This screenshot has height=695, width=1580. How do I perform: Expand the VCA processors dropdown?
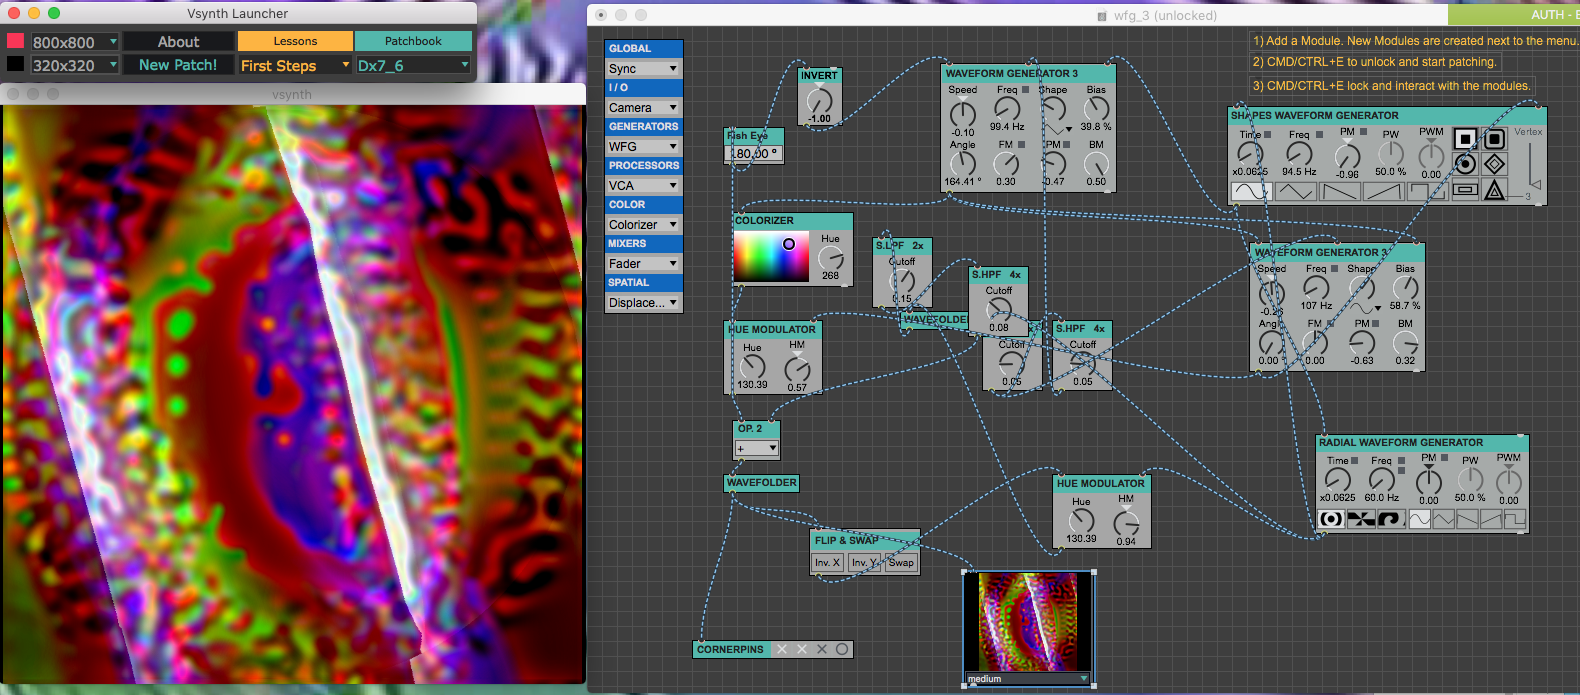point(643,185)
